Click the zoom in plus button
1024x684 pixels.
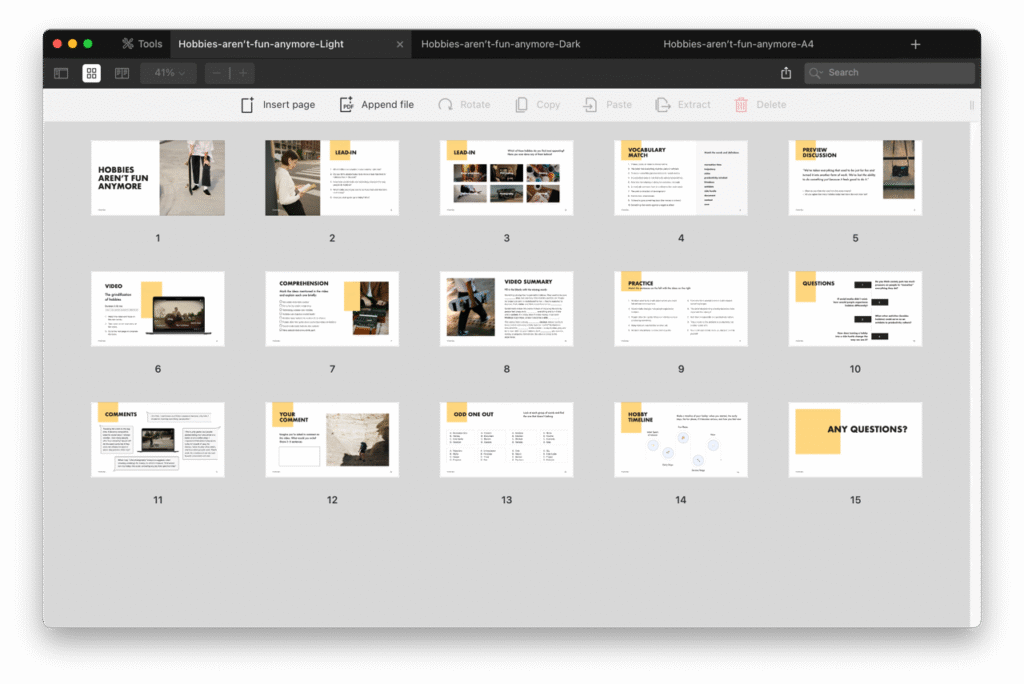[242, 73]
